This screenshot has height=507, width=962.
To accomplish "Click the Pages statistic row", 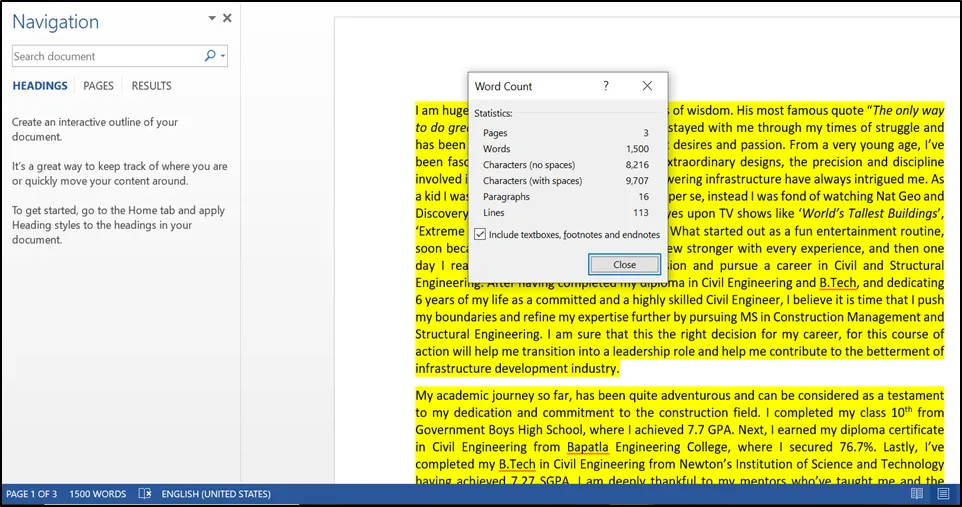I will pyautogui.click(x=566, y=133).
